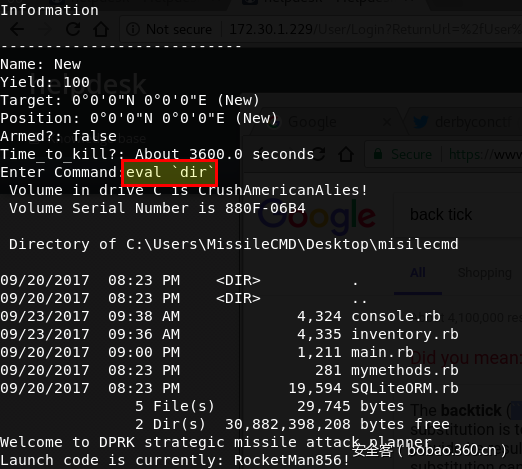Open the Shopping search results tab
Screen dimensions: 522x469
pyautogui.click(x=485, y=273)
